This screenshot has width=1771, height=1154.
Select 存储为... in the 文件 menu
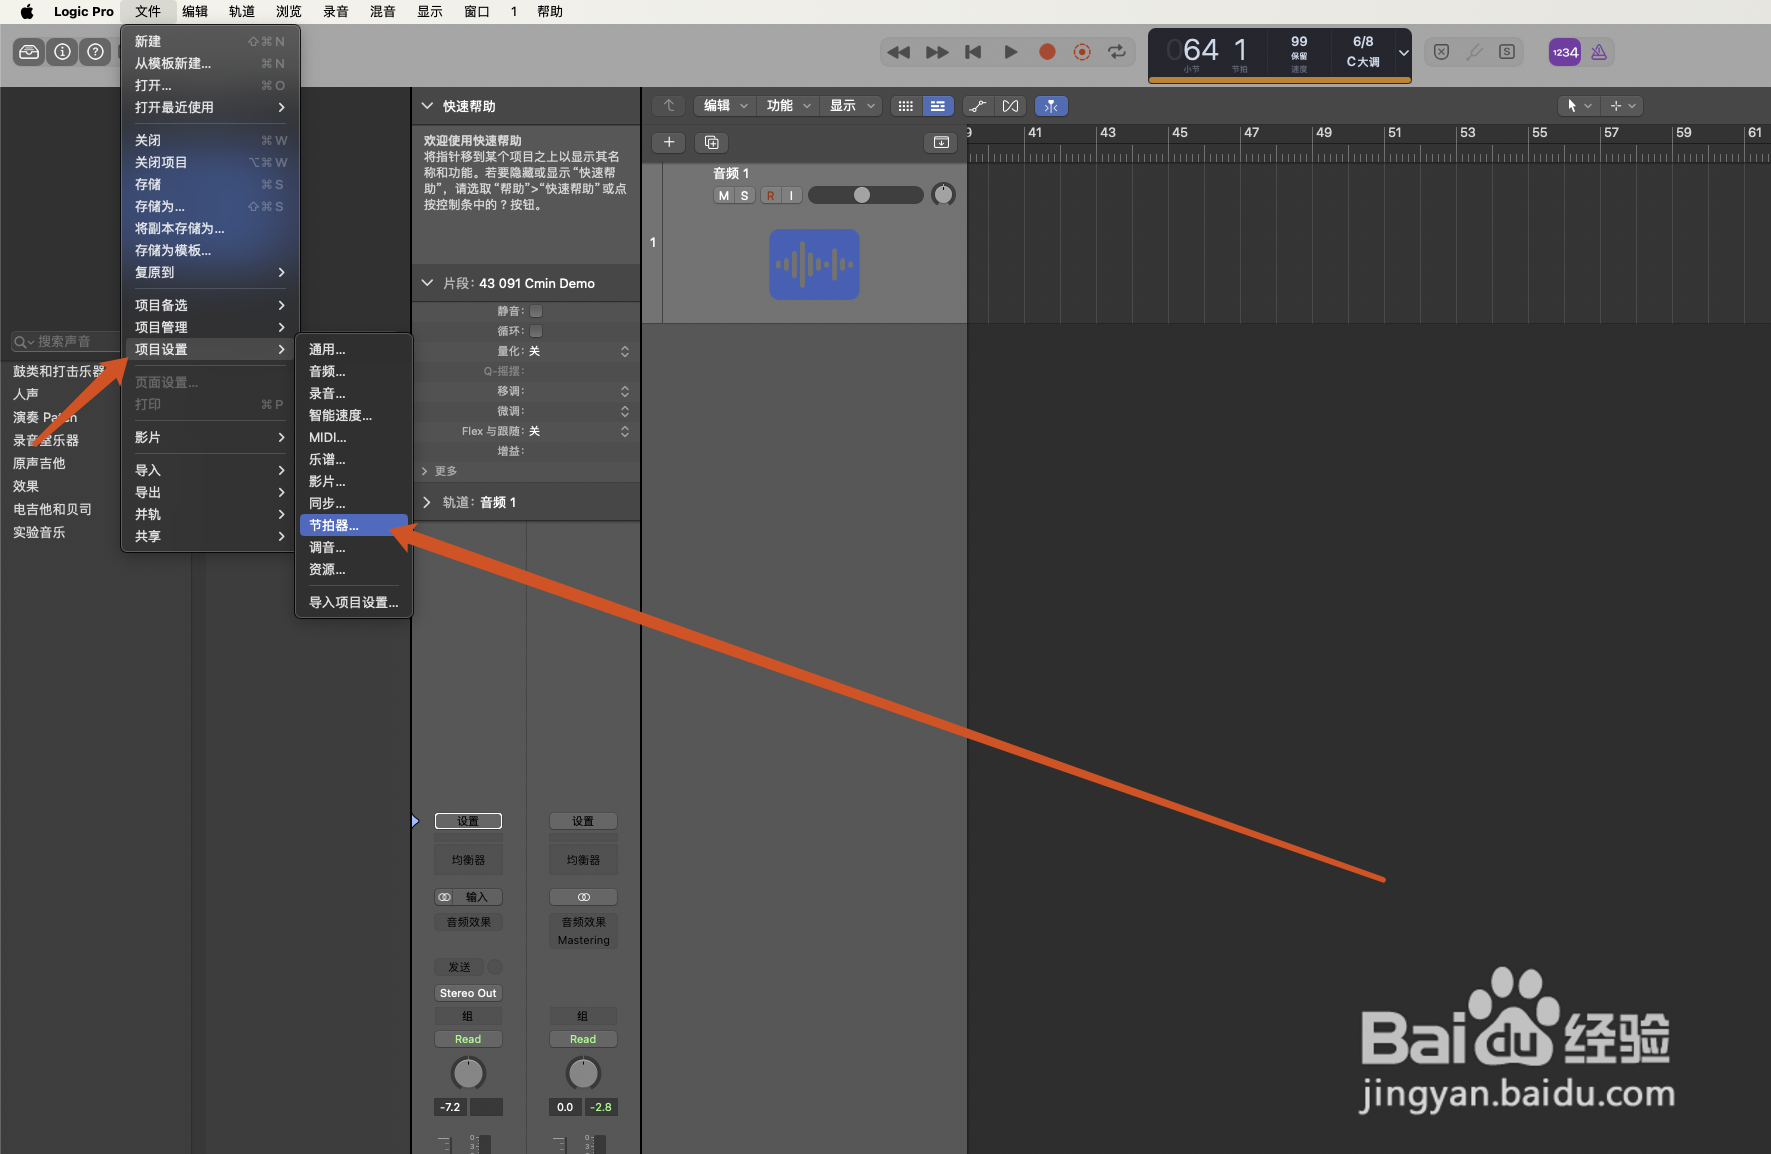coord(210,206)
